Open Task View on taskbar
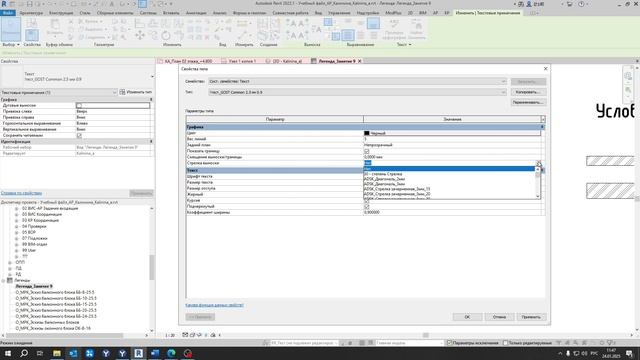This screenshot has height=360, width=640. [x=40, y=353]
